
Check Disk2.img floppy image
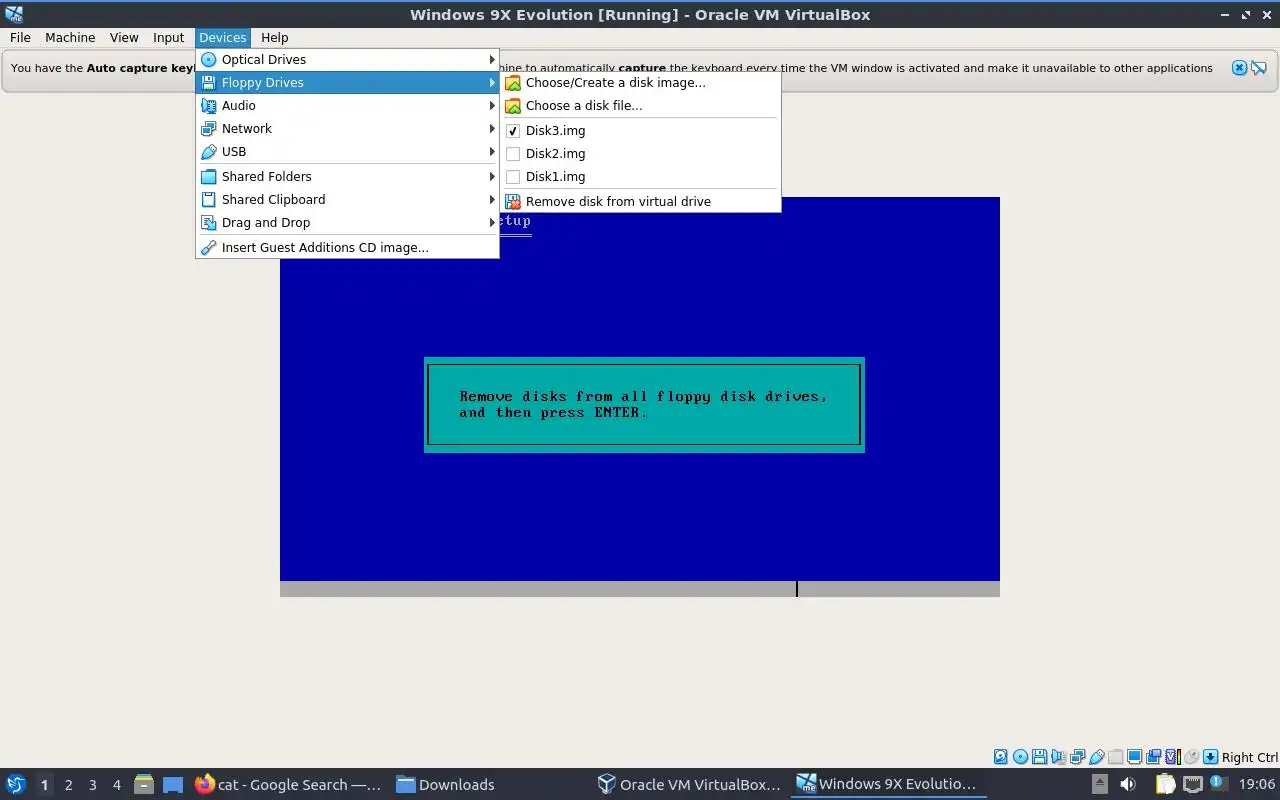(640, 153)
